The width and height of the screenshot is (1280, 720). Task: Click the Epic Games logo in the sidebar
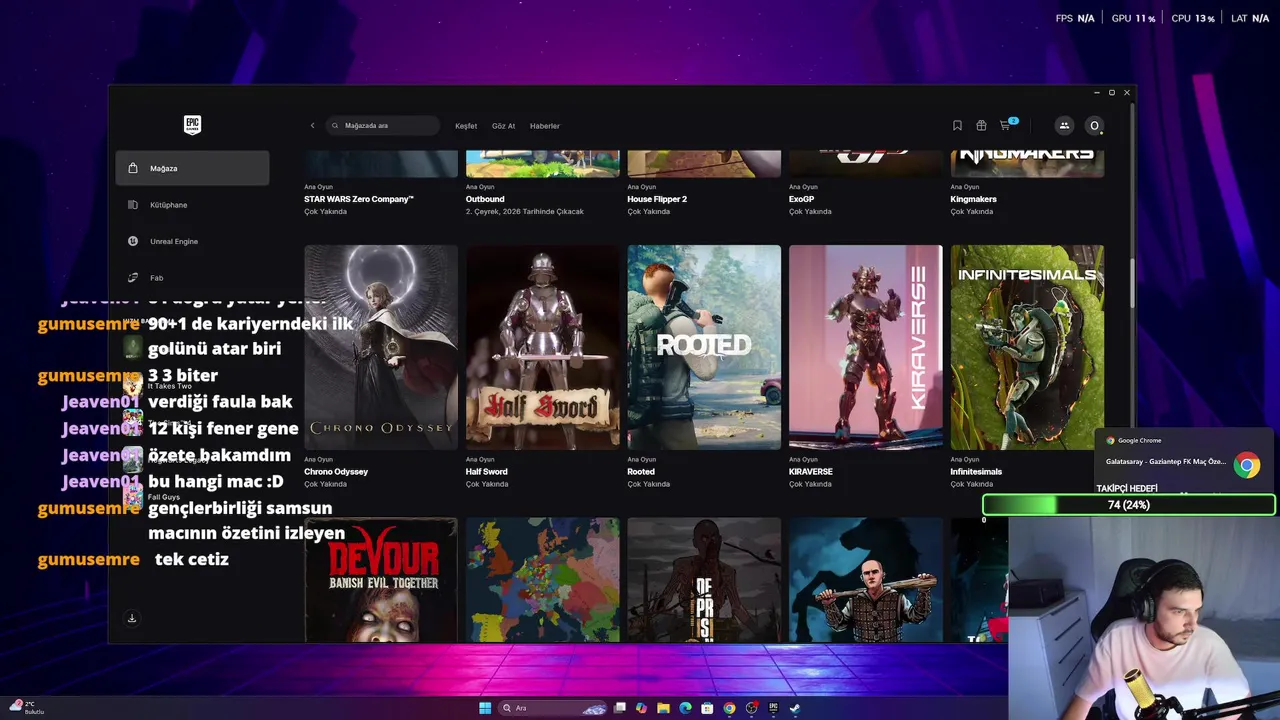click(x=192, y=125)
